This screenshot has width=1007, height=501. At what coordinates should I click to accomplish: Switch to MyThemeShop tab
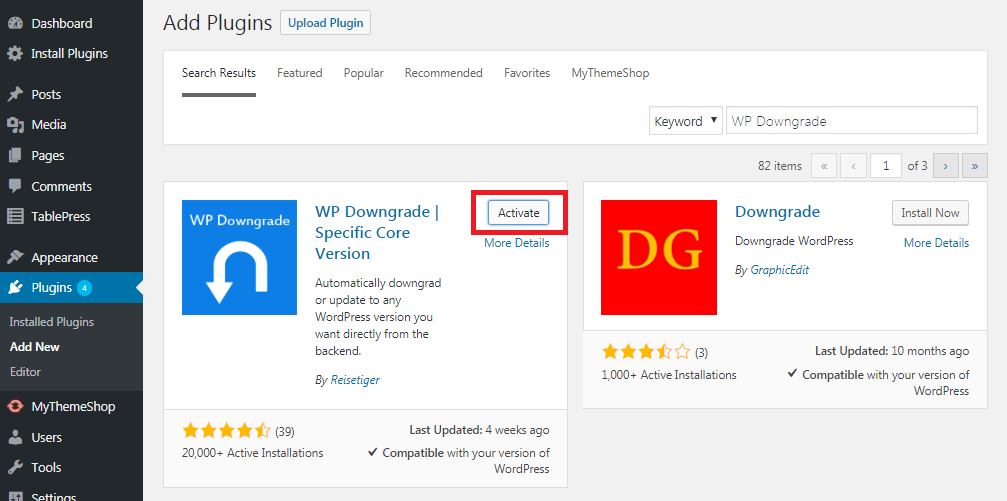coord(610,73)
